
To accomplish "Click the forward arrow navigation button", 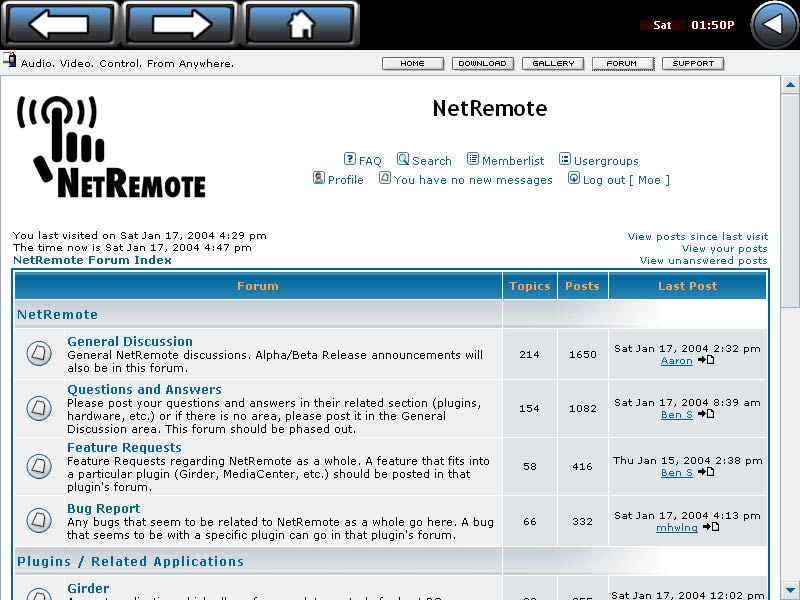I will pos(181,24).
